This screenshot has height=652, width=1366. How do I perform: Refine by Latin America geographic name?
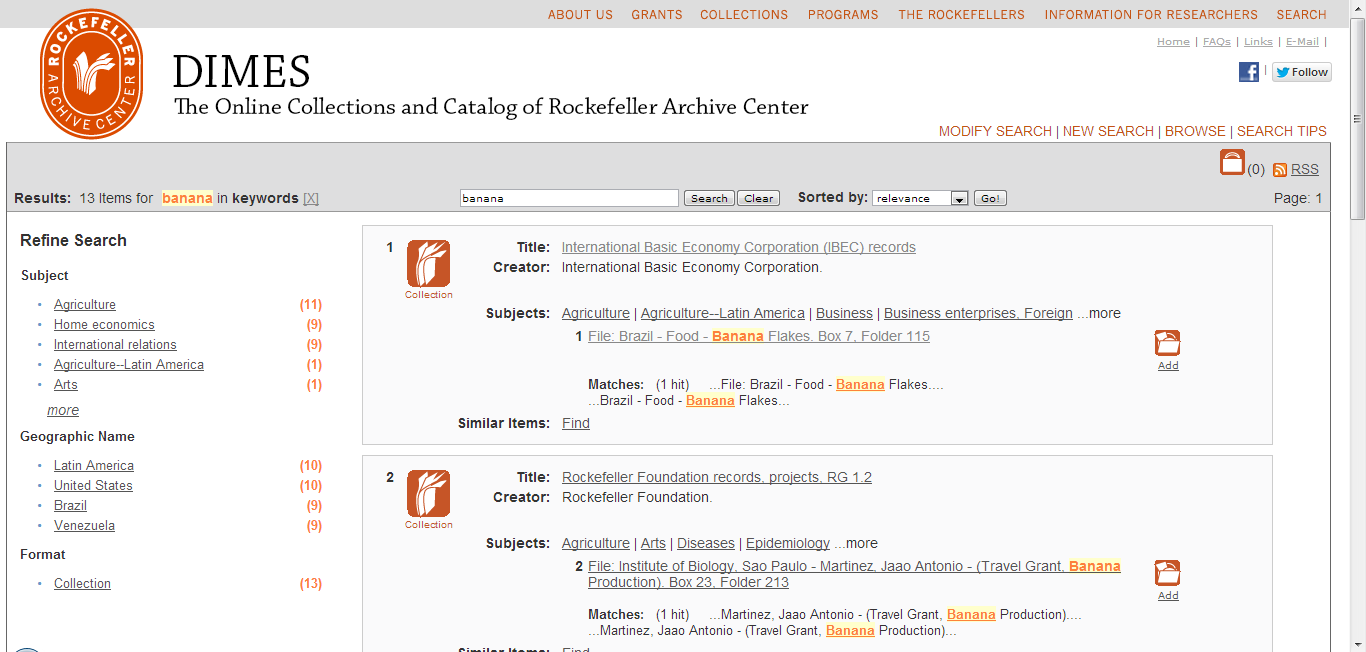click(94, 466)
